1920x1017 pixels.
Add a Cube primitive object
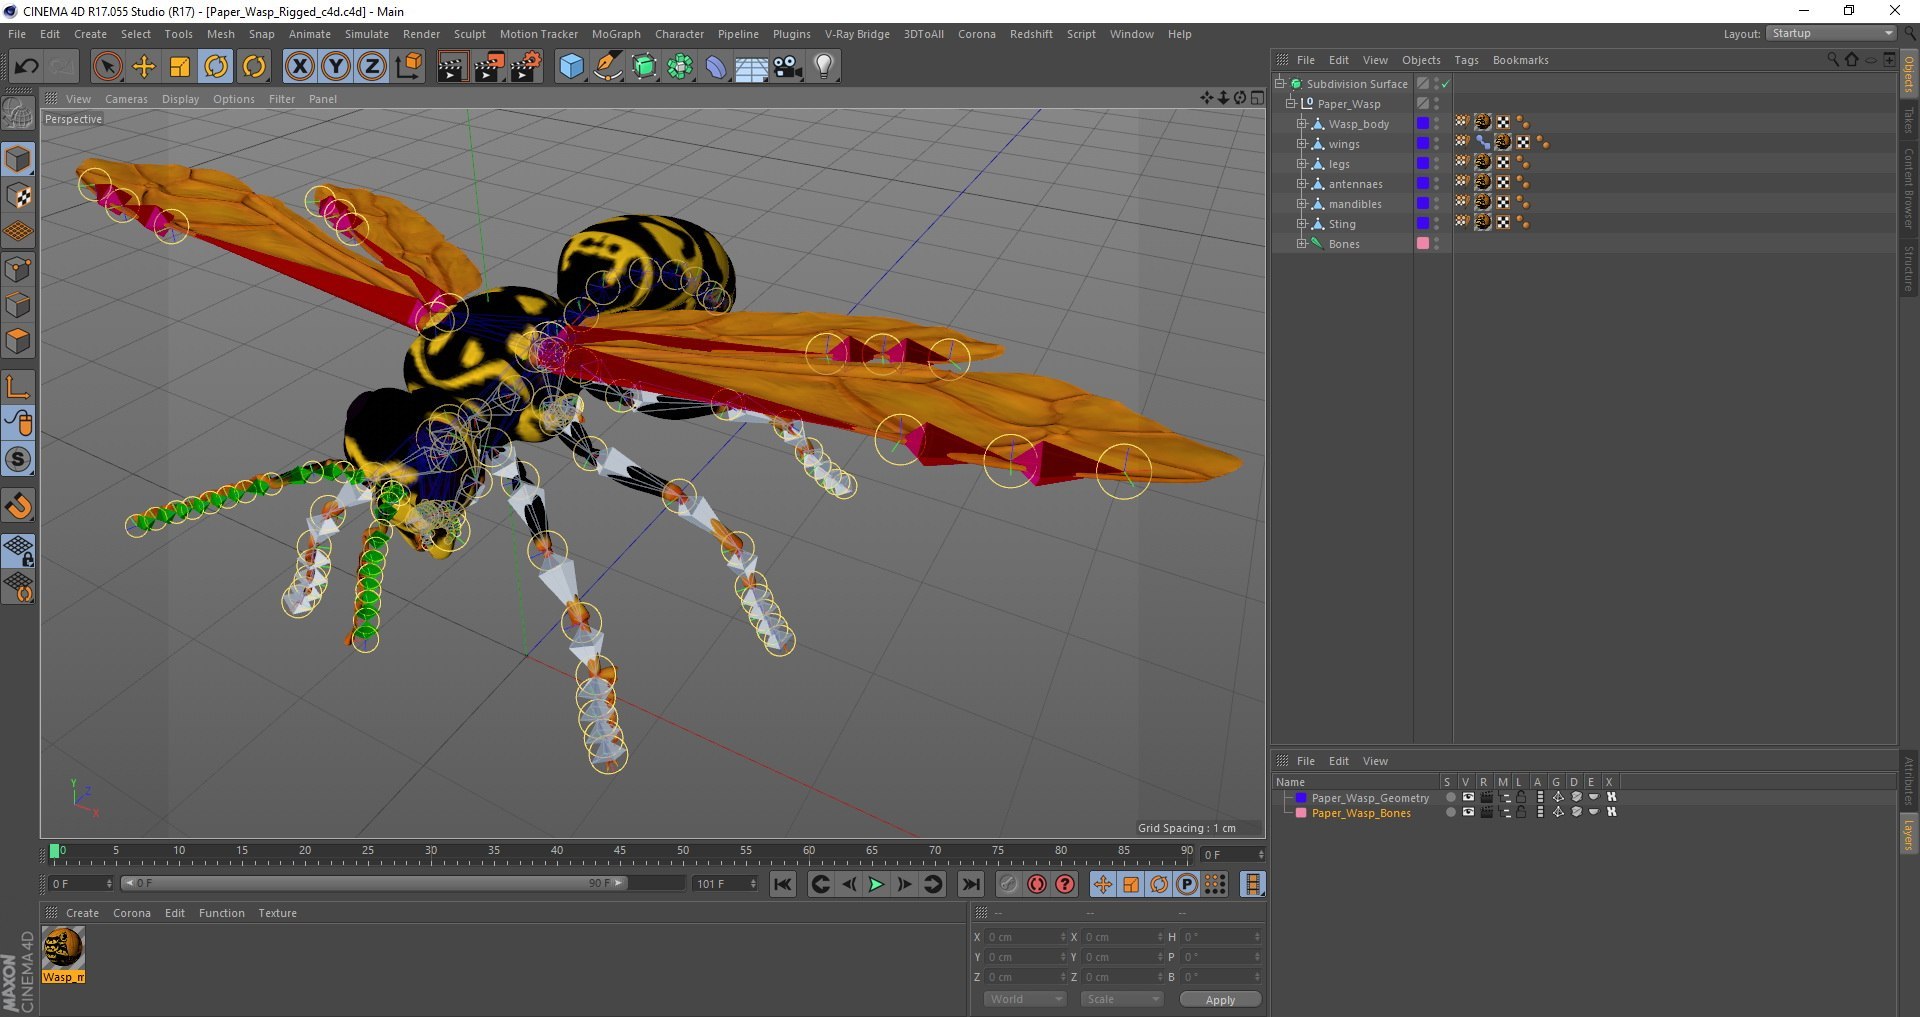(571, 67)
